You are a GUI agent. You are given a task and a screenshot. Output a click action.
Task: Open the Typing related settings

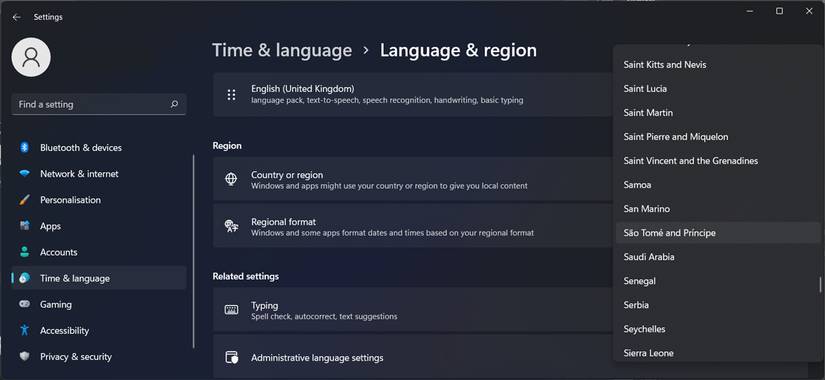[413, 309]
